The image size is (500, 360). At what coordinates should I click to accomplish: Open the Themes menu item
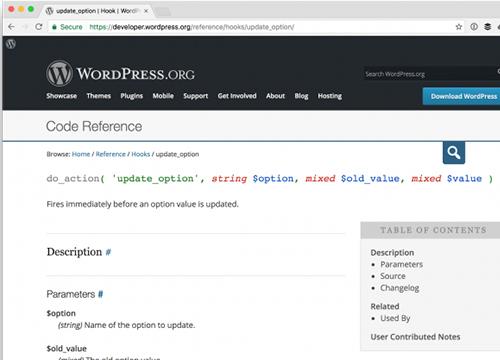click(99, 96)
